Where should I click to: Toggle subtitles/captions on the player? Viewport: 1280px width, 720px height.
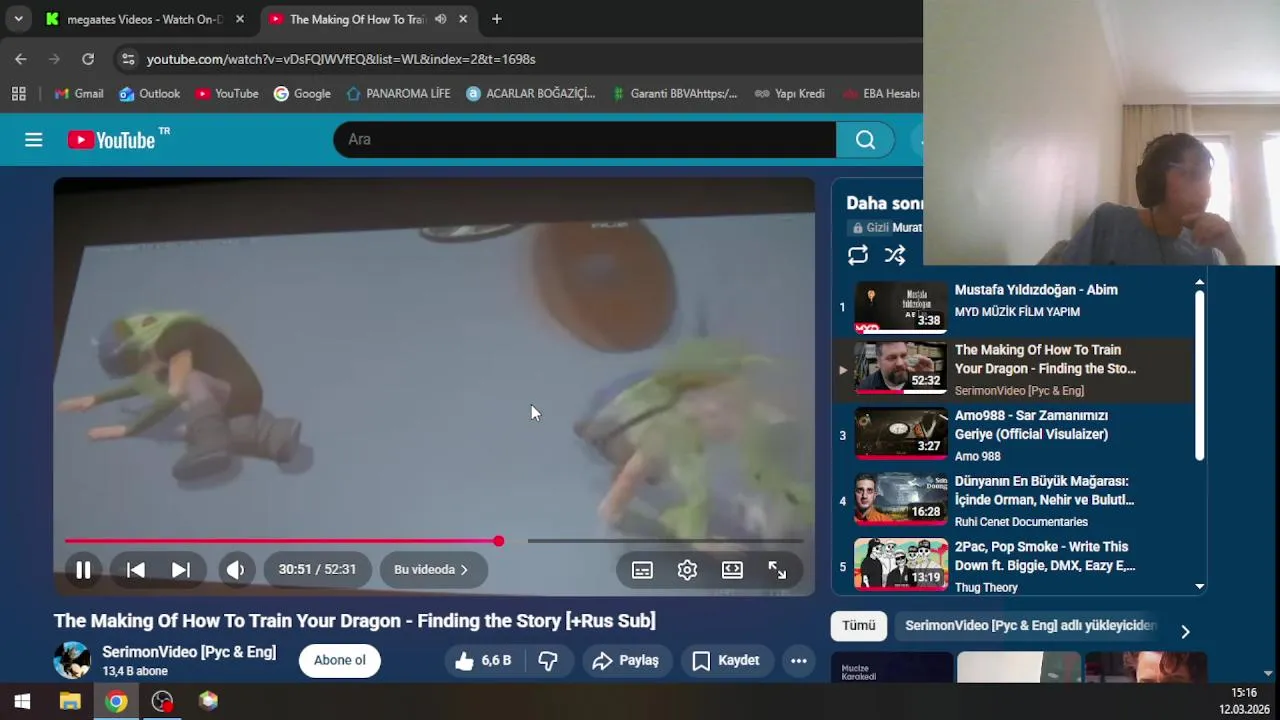(x=642, y=570)
